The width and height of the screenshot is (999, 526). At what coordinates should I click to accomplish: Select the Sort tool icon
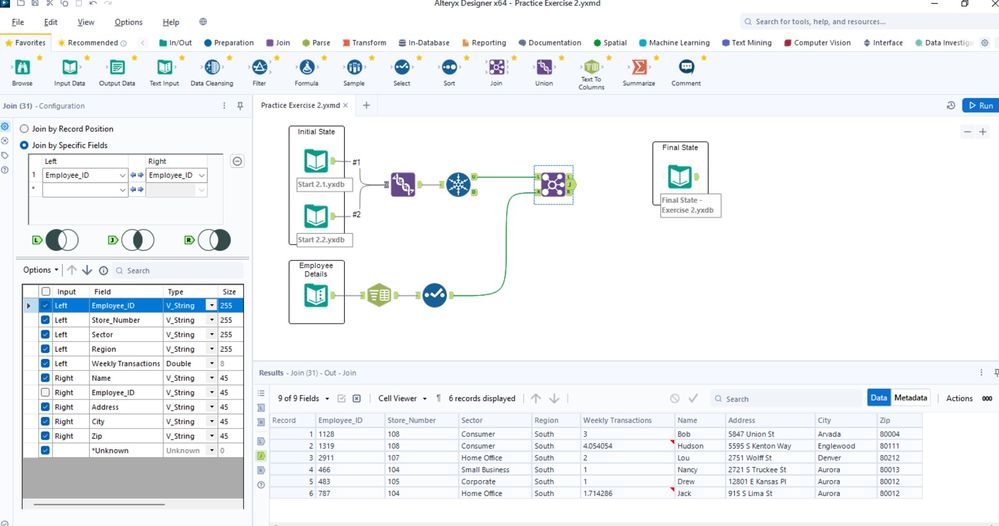449,66
